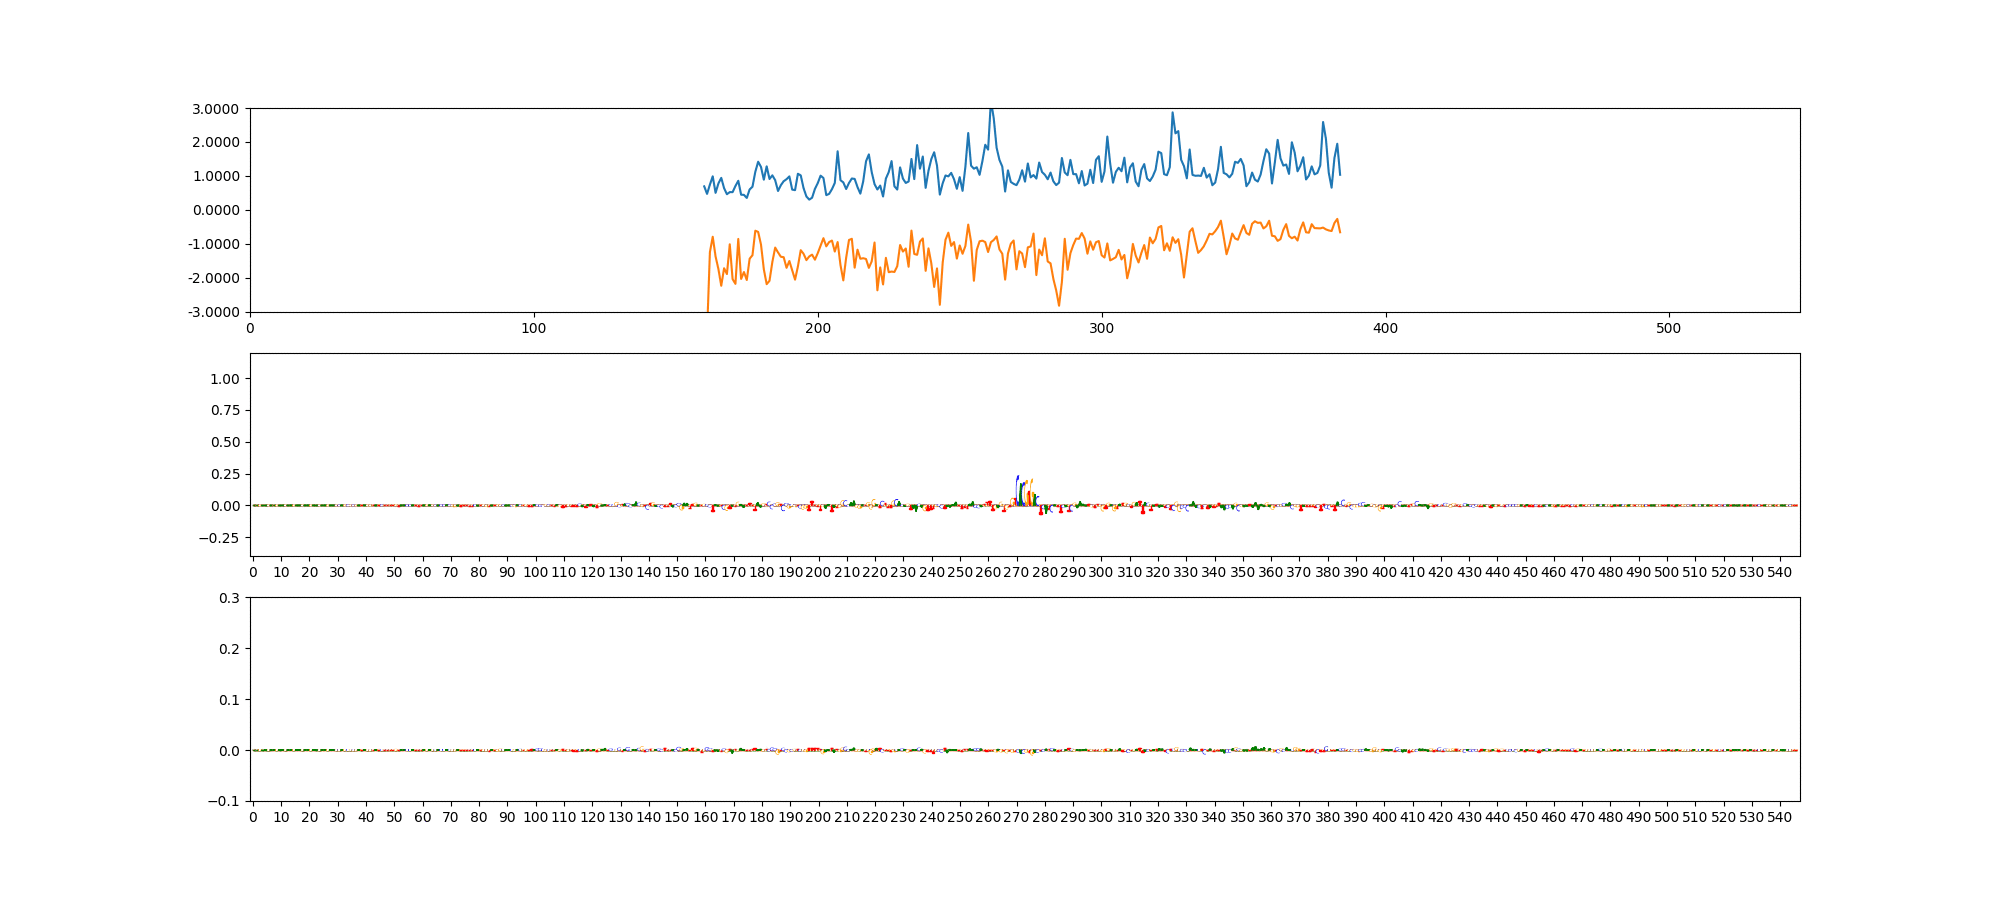The height and width of the screenshot is (900, 2000).
Task: Click the -3.0000 y-axis label in top plot
Action: [x=213, y=312]
